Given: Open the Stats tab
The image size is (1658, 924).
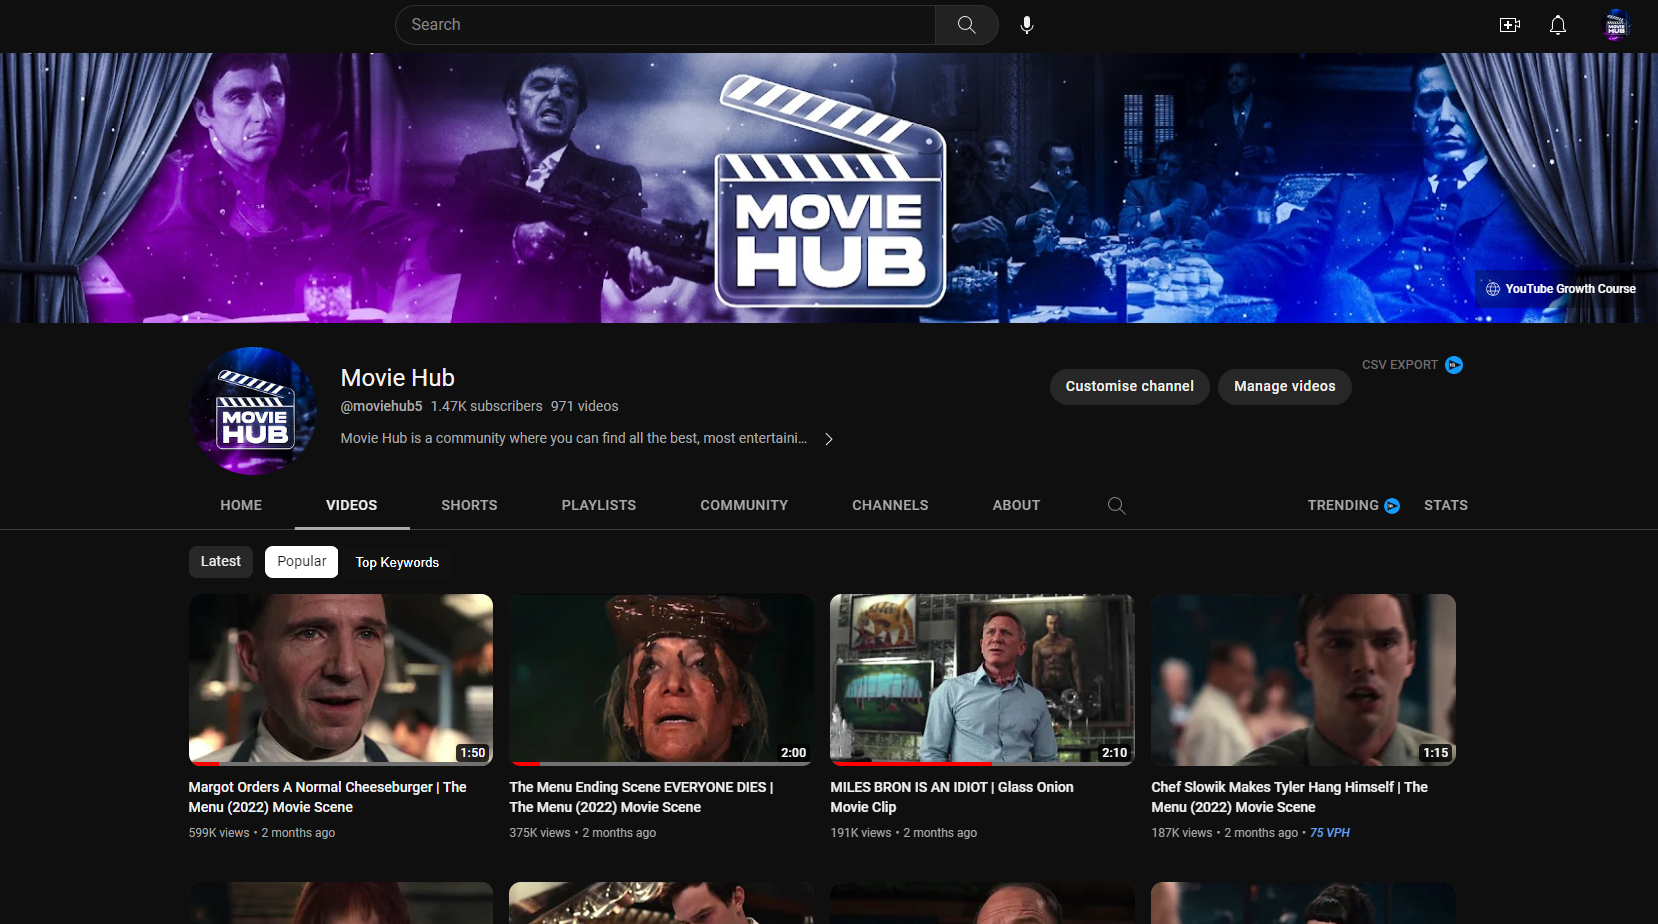Looking at the screenshot, I should click(x=1446, y=505).
